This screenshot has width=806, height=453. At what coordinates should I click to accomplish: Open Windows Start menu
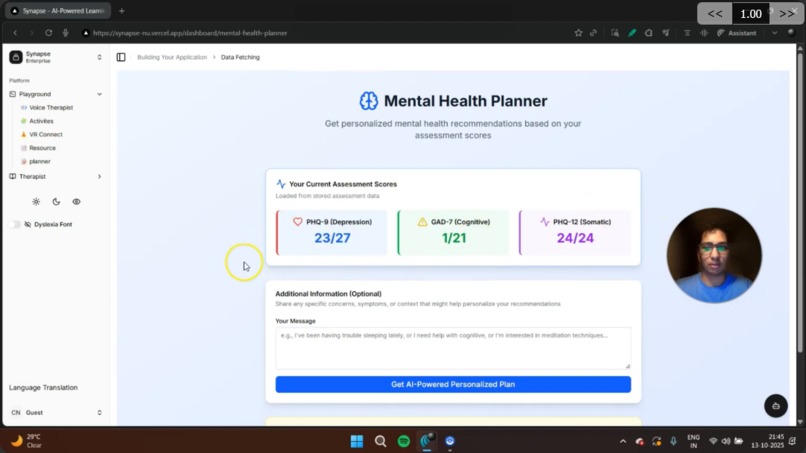click(x=357, y=441)
